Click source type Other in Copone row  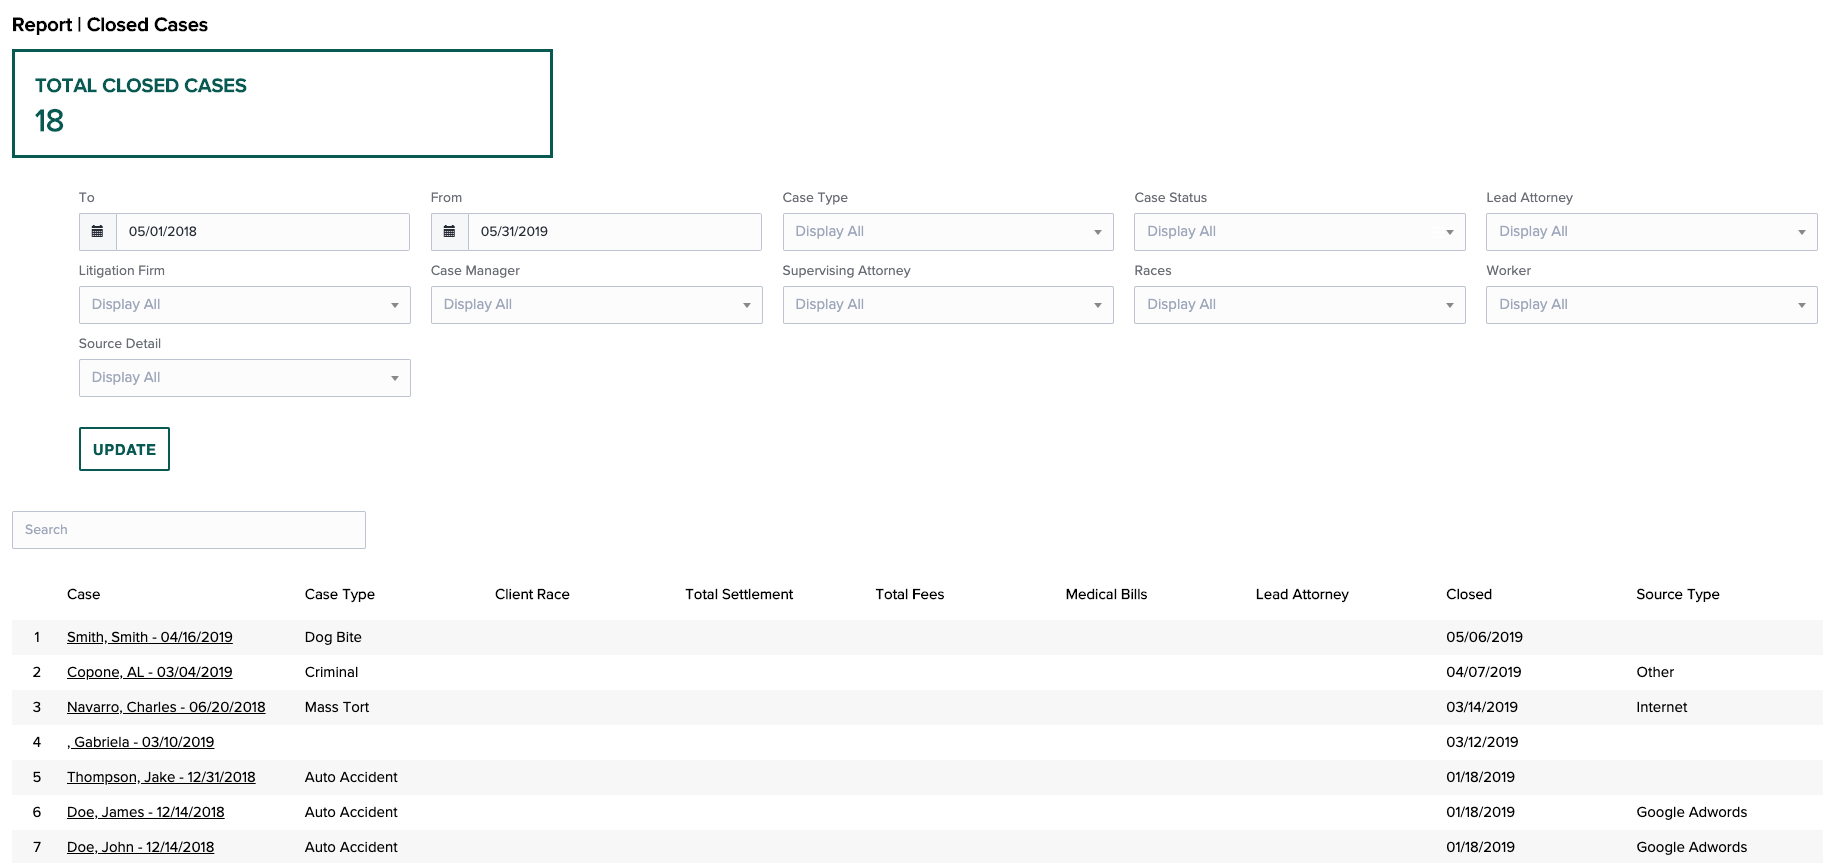pyautogui.click(x=1655, y=672)
